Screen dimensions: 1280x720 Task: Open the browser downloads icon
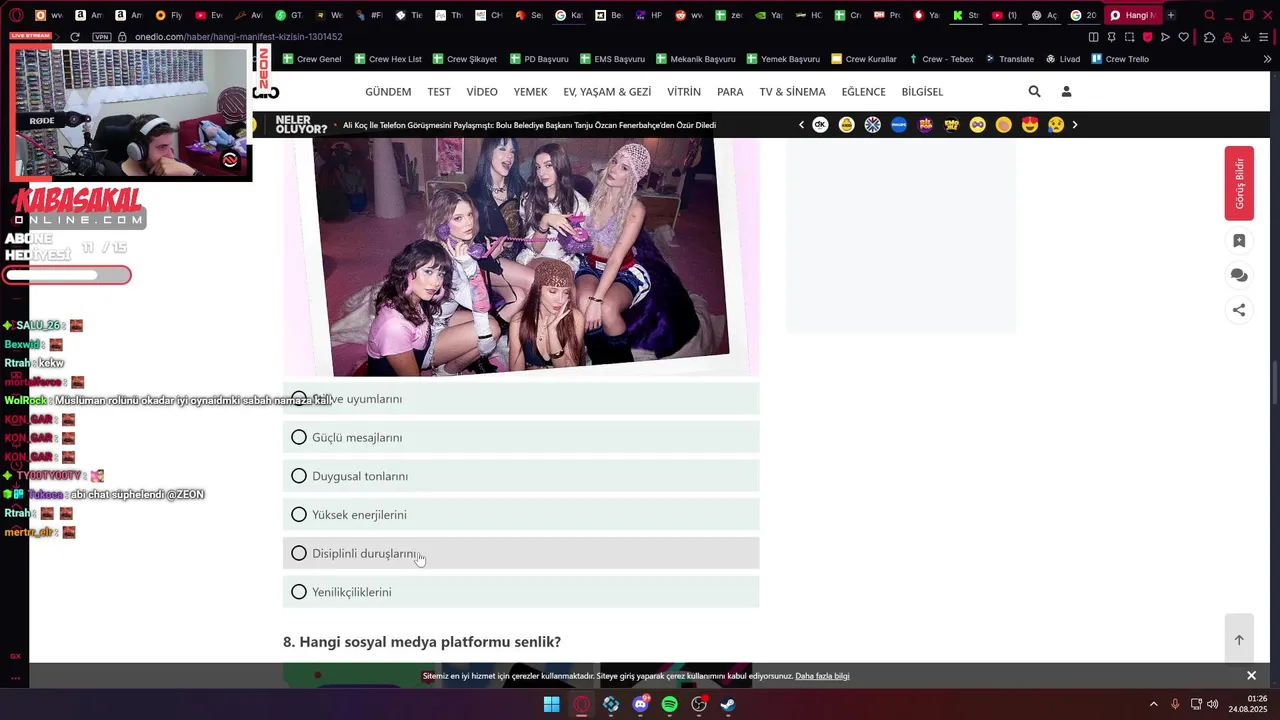click(x=1245, y=37)
